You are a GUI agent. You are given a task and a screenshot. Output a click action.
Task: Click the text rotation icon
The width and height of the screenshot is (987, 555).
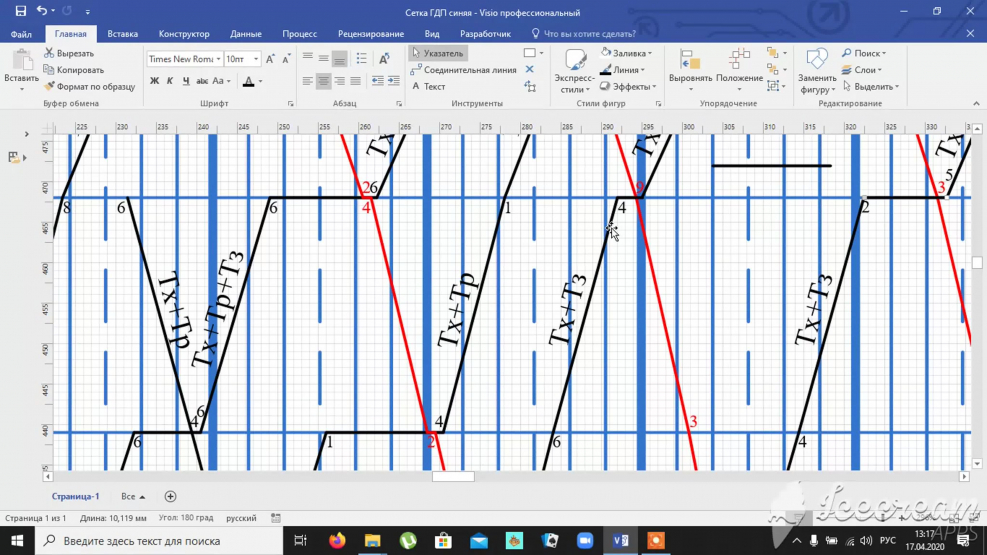pos(384,59)
